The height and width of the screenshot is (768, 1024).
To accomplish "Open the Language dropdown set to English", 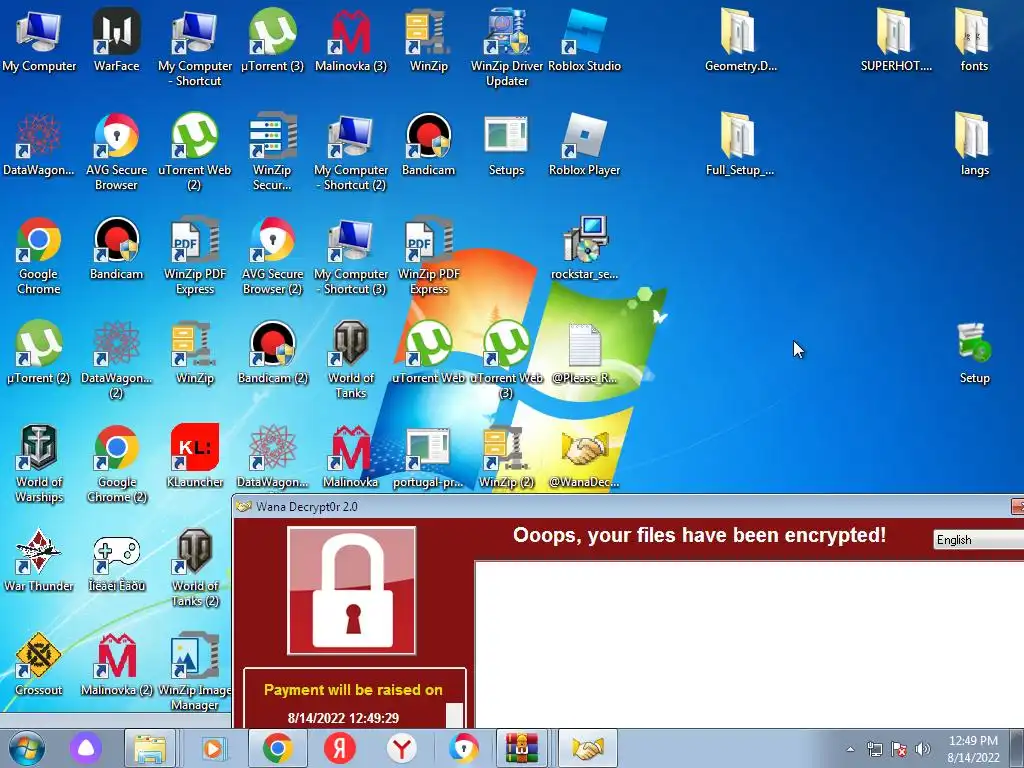I will (979, 539).
